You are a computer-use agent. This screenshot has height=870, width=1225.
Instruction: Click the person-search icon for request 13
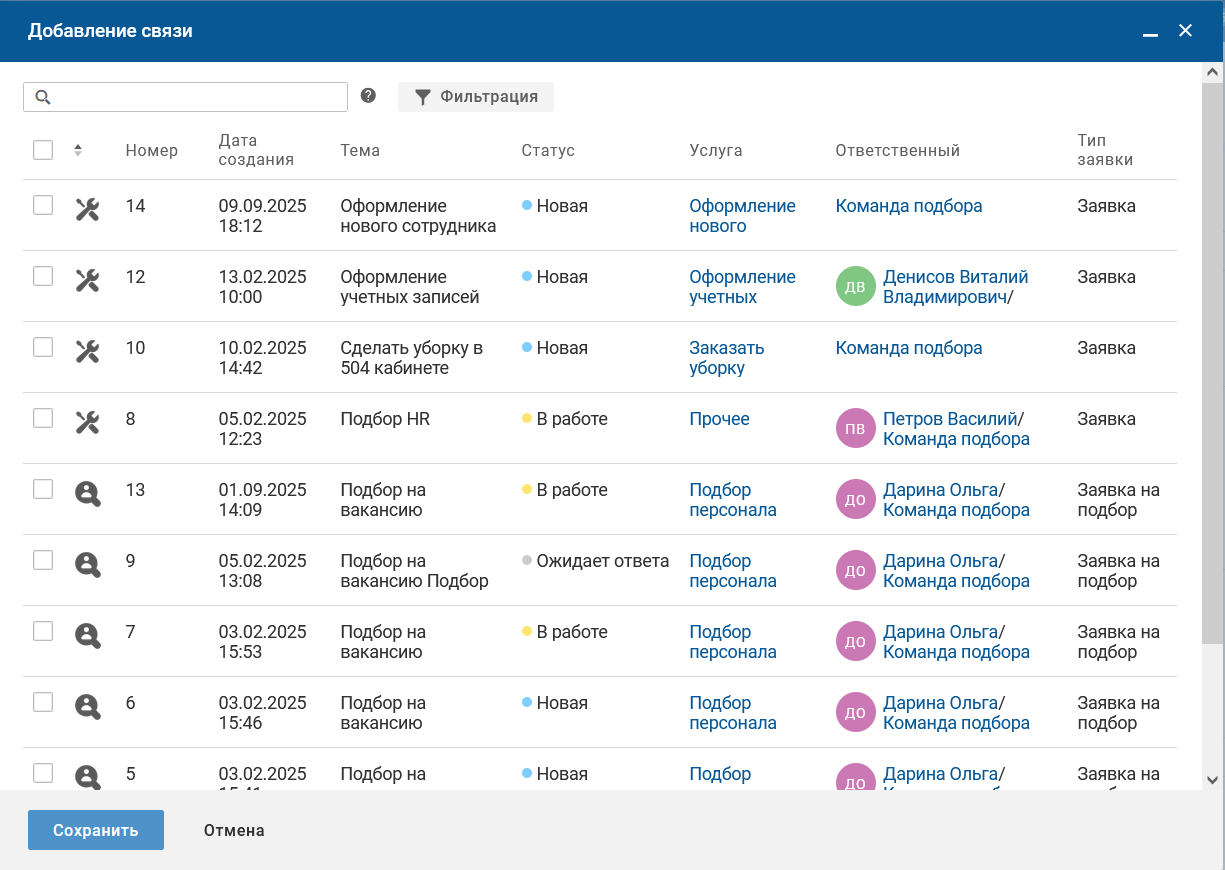88,493
